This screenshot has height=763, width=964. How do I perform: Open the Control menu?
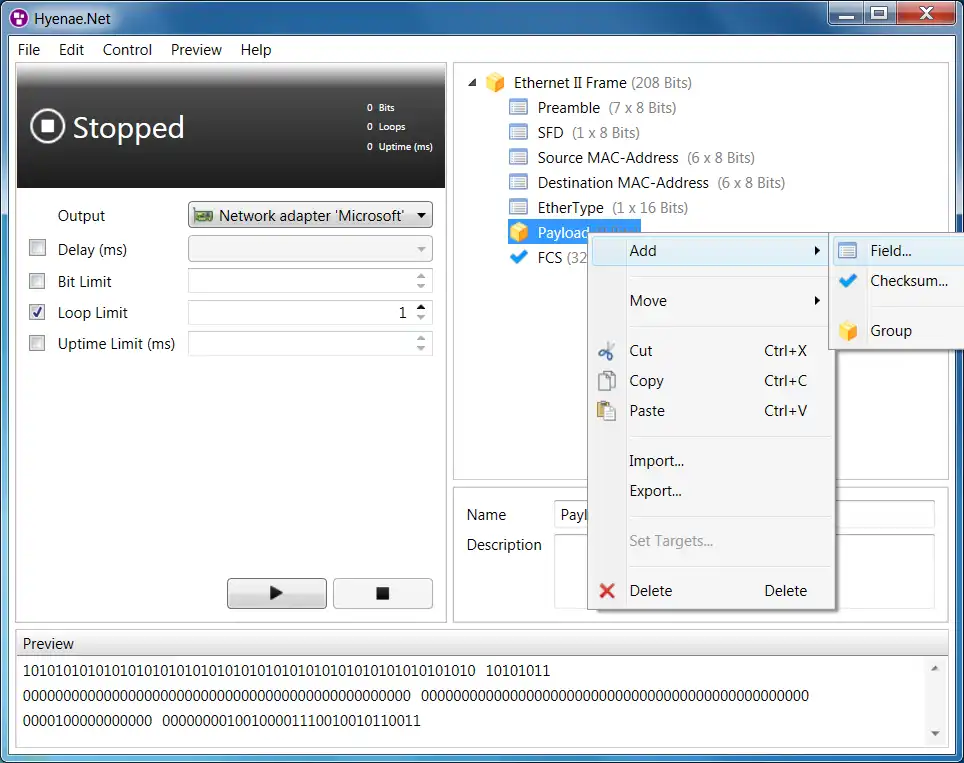[x=127, y=50]
